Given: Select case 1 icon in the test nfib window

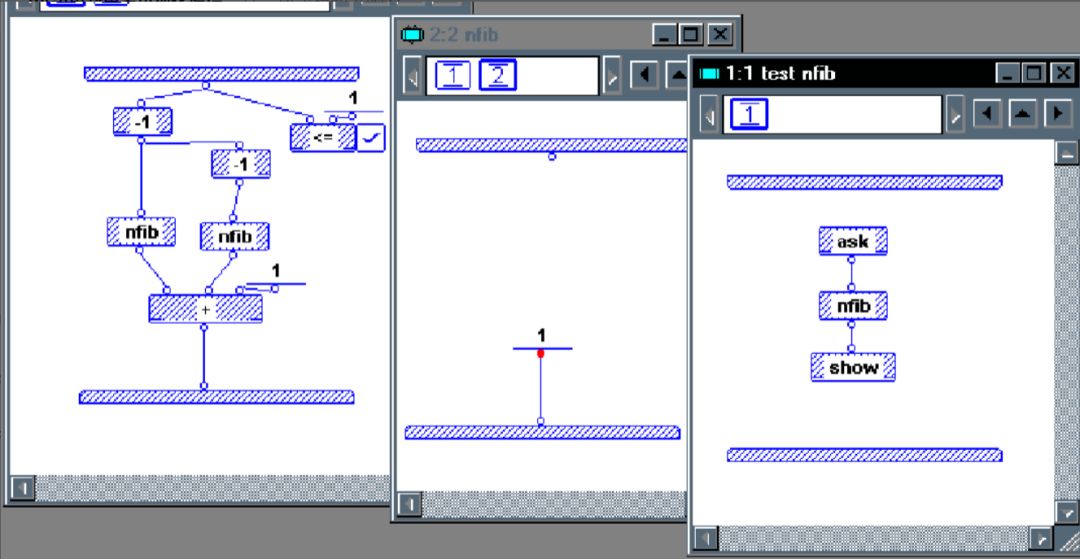Looking at the screenshot, I should click(x=749, y=114).
